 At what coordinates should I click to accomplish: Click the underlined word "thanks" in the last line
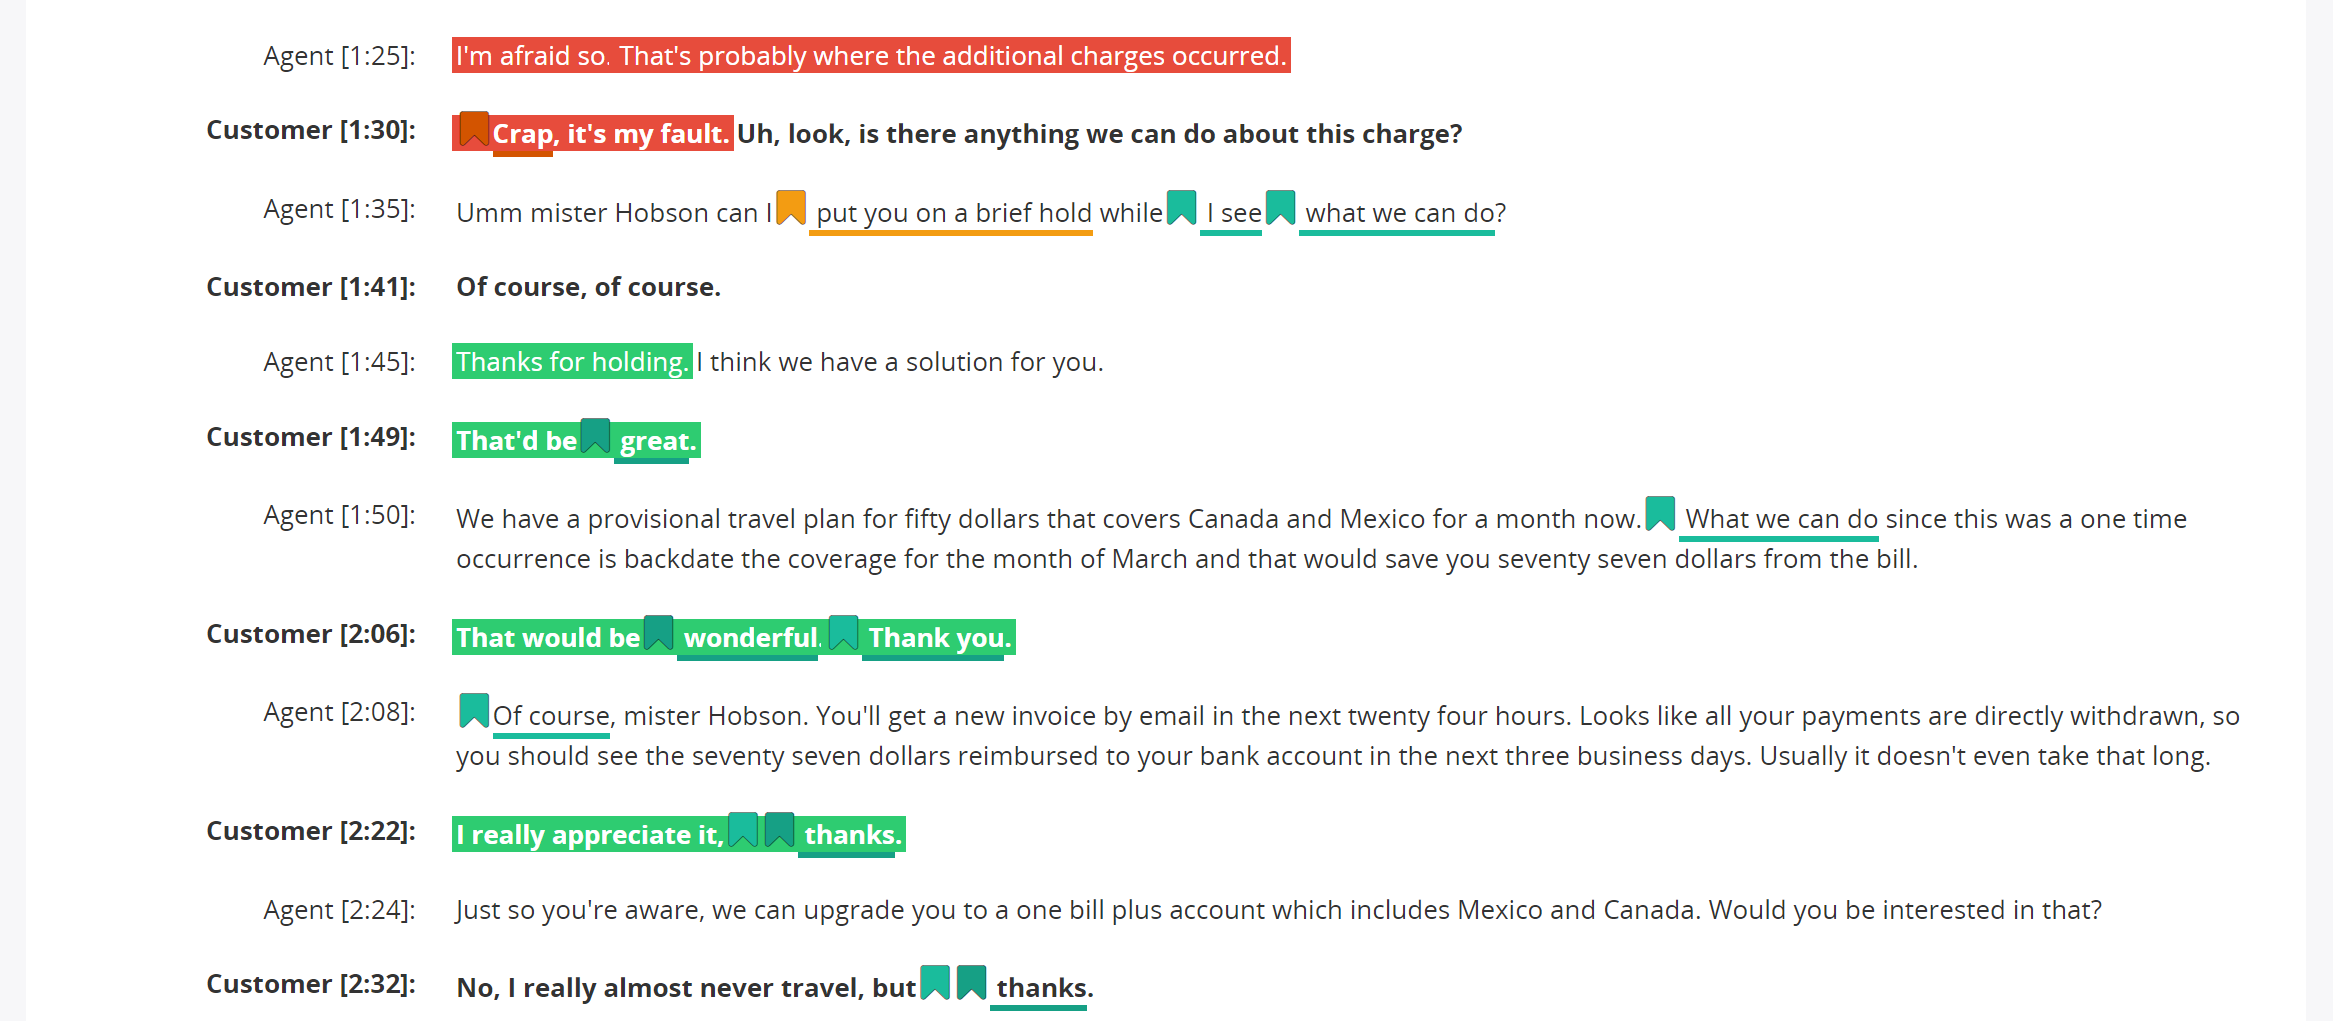point(1041,988)
